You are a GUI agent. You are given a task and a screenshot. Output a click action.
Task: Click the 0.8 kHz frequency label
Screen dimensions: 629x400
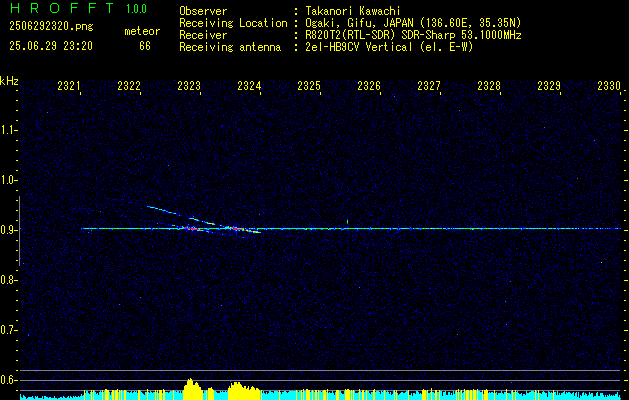(9, 280)
